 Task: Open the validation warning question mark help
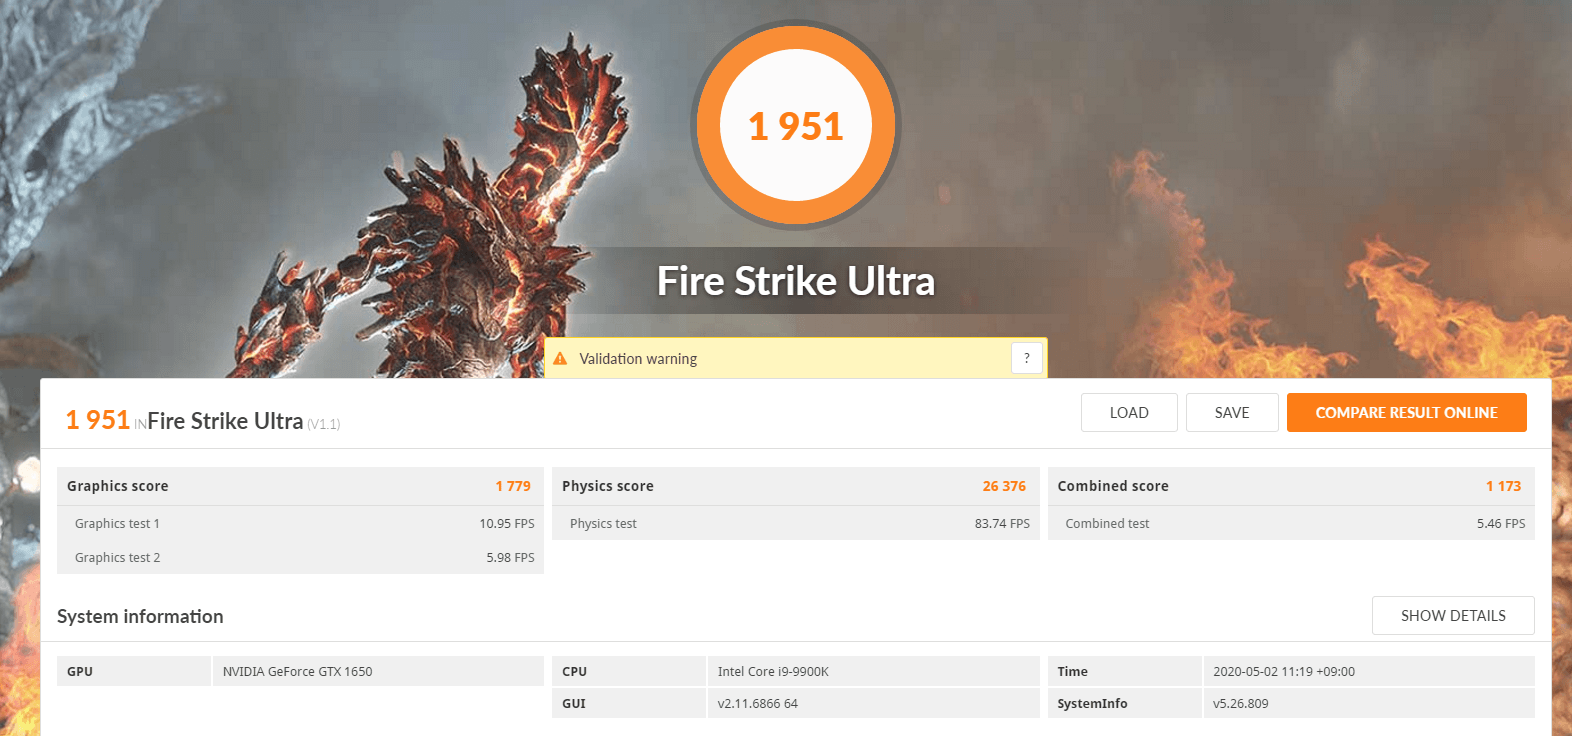click(x=1026, y=358)
